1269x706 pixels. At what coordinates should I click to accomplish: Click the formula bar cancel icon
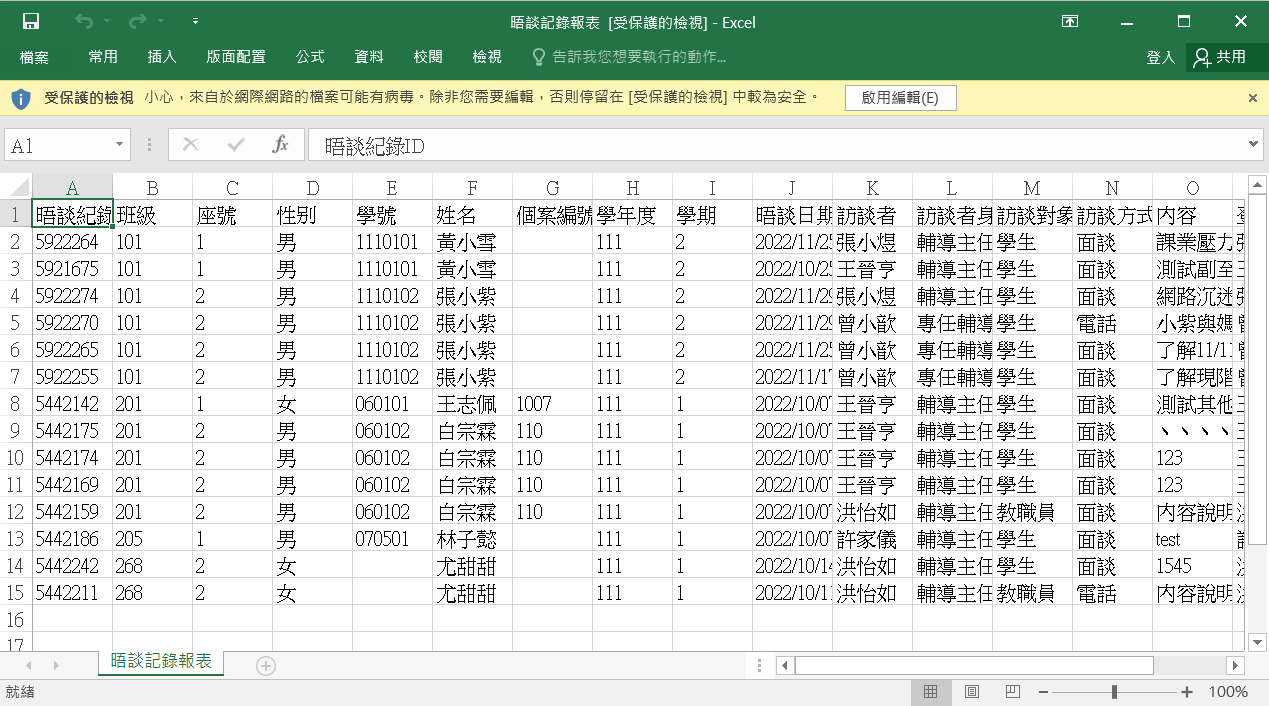tap(190, 145)
